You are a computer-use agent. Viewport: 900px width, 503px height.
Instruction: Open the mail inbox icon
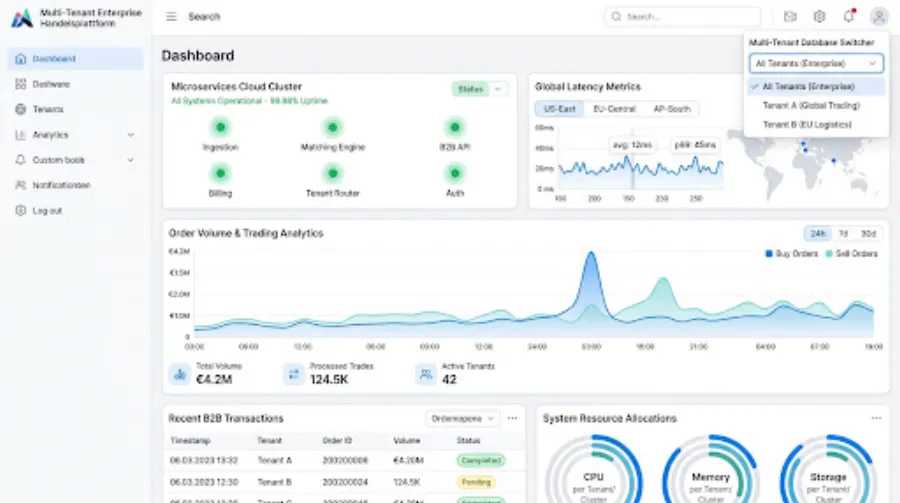(x=790, y=17)
